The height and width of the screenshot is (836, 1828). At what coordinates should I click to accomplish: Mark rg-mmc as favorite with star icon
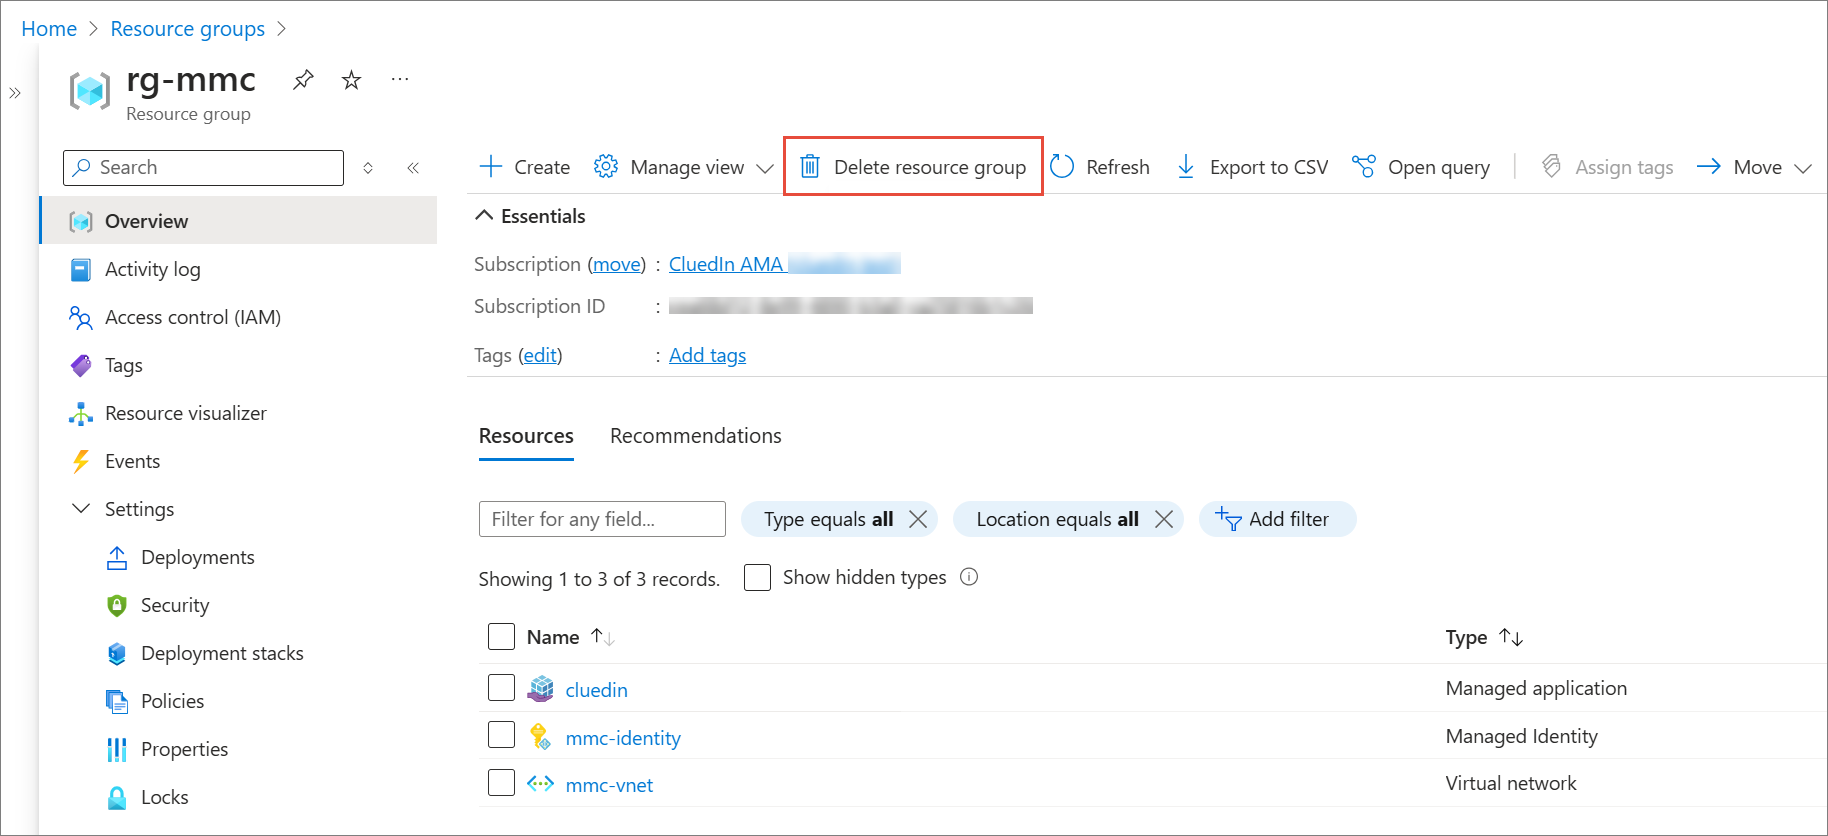click(351, 80)
